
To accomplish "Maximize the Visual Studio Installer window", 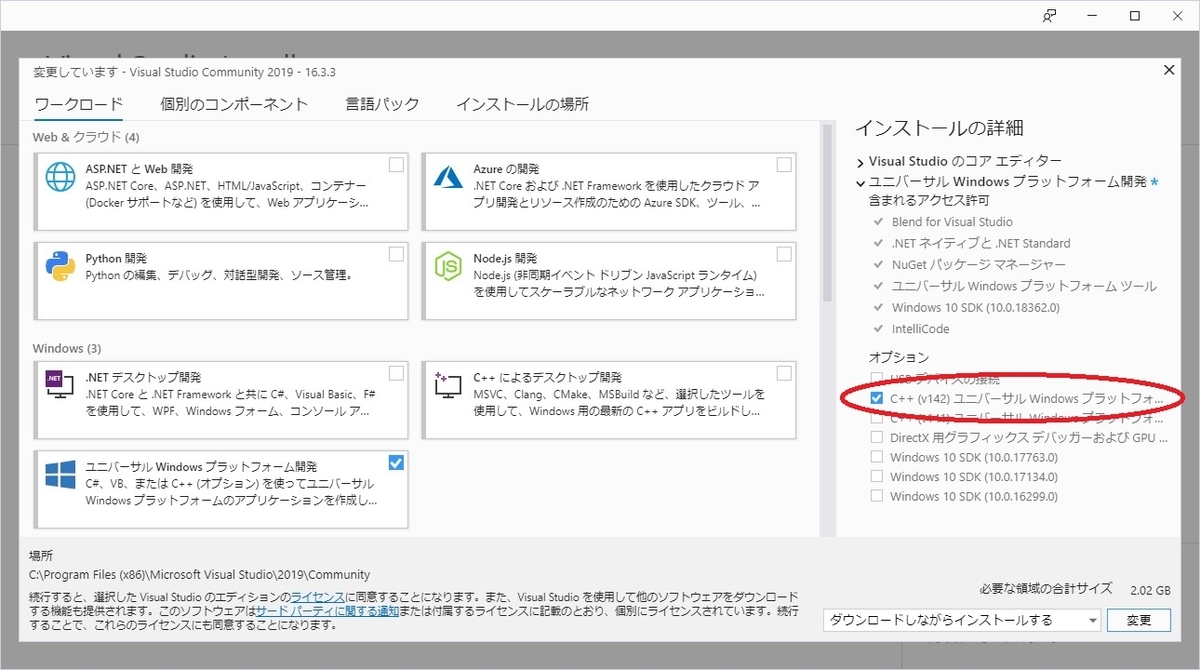I will (x=1135, y=16).
